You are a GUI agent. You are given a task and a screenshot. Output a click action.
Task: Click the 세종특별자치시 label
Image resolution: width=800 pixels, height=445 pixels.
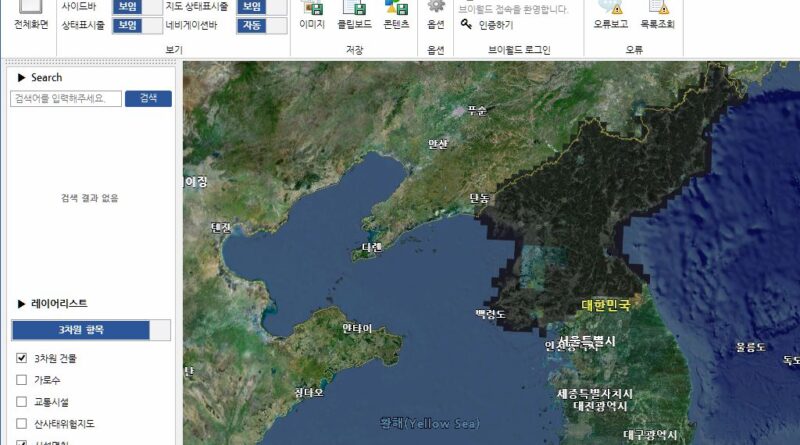point(595,394)
